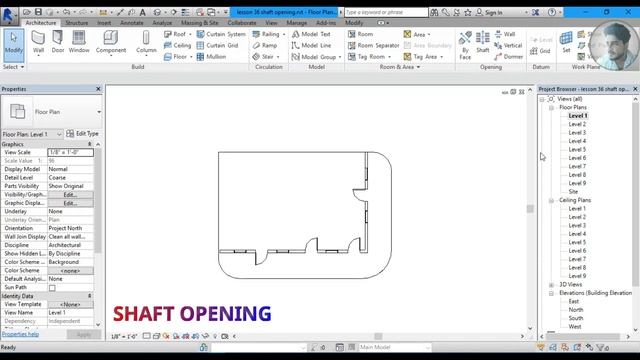Expand Room & Area panel dropdown
This screenshot has height=360, width=640.
coord(400,67)
